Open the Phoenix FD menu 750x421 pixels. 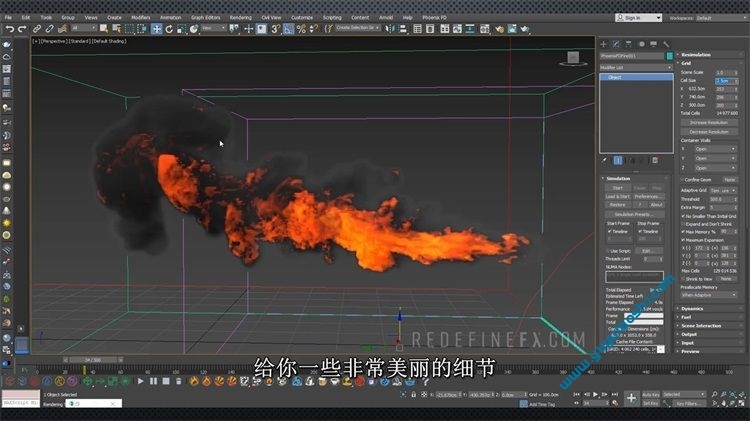click(434, 17)
